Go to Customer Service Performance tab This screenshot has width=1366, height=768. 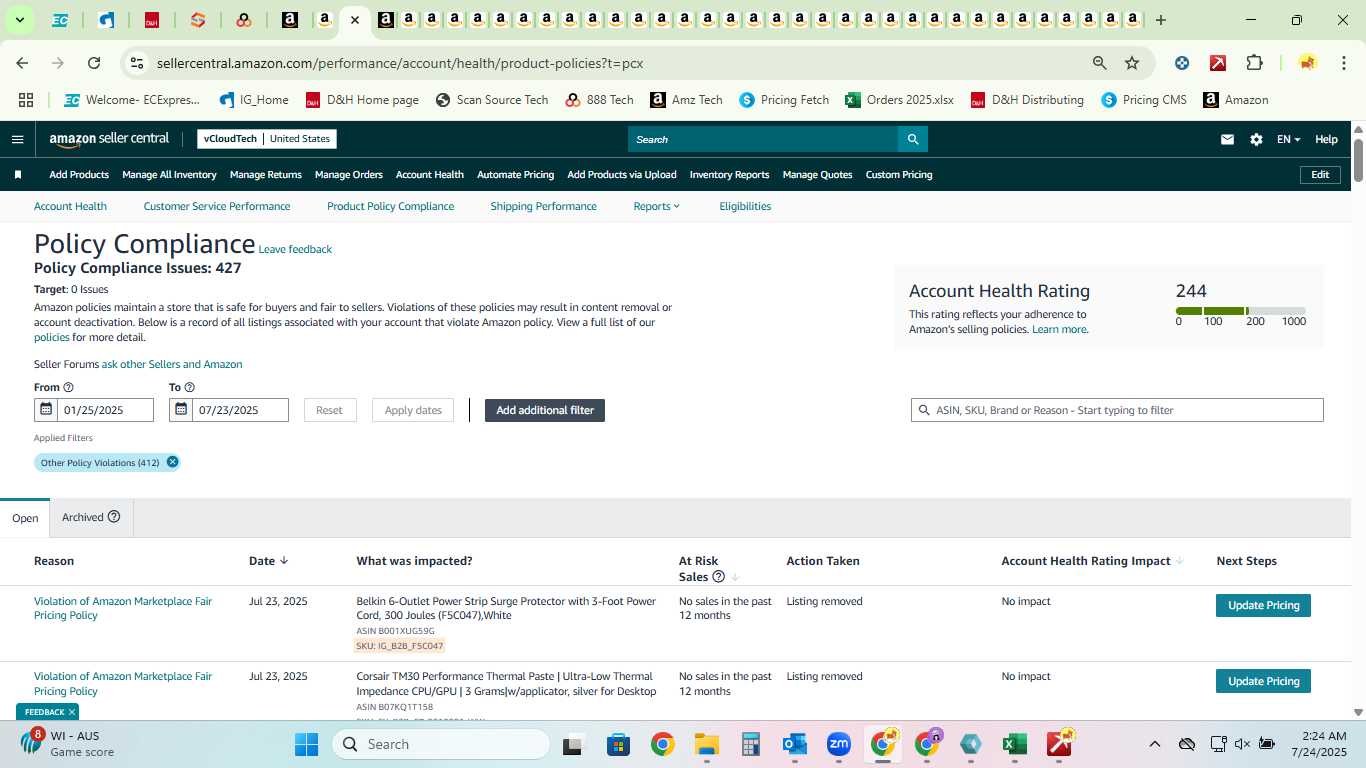click(217, 206)
